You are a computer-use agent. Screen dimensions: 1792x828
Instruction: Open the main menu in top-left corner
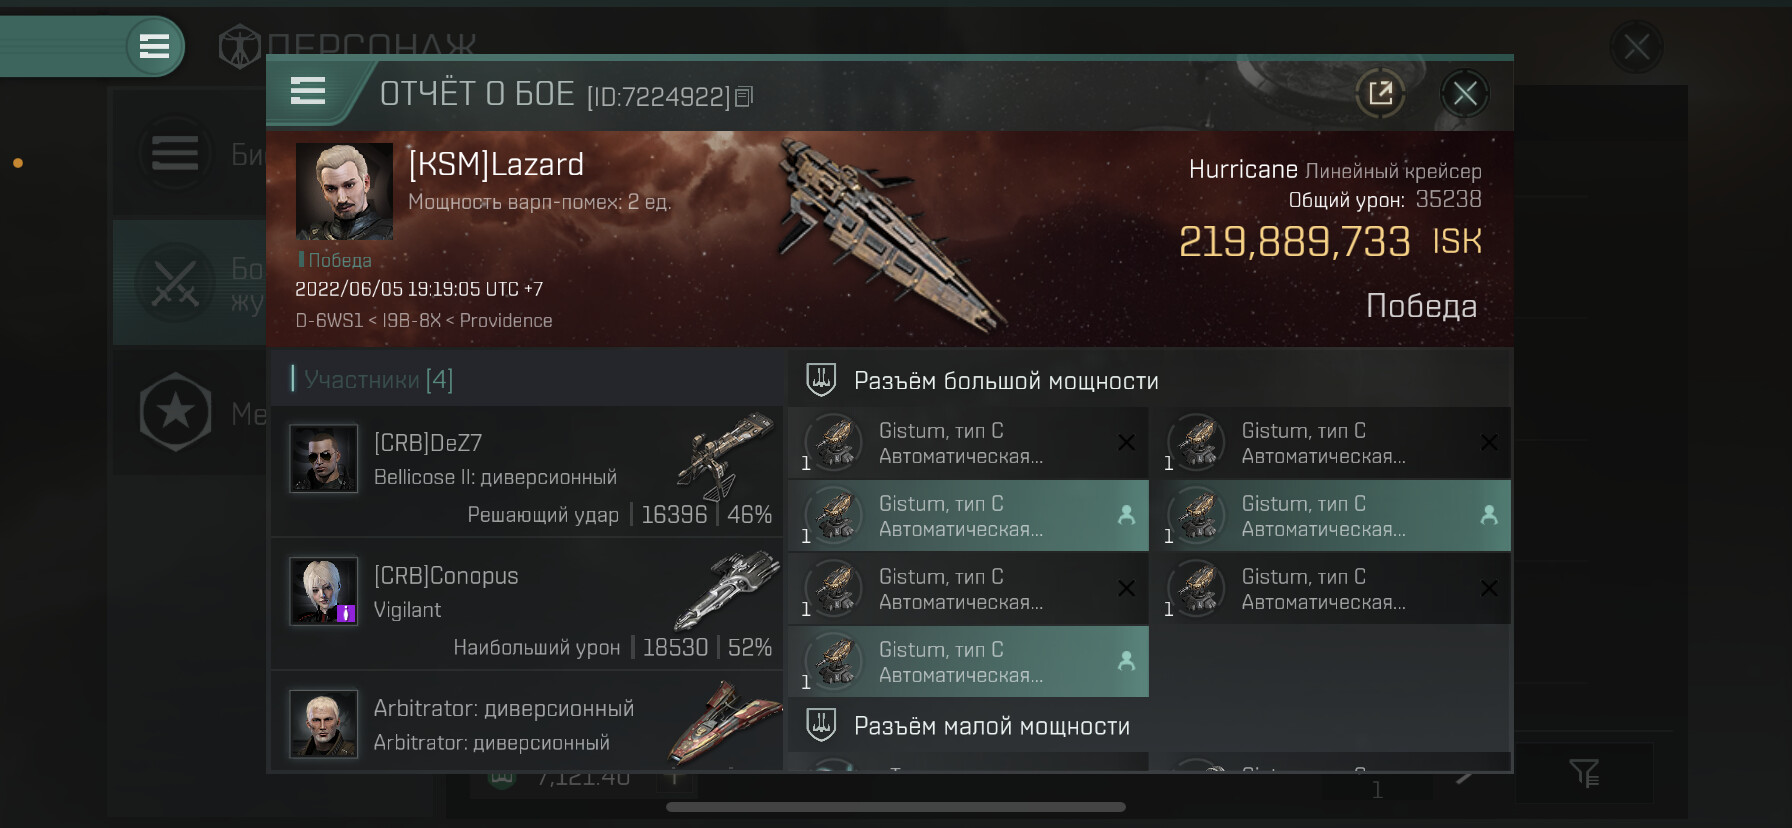[x=154, y=46]
